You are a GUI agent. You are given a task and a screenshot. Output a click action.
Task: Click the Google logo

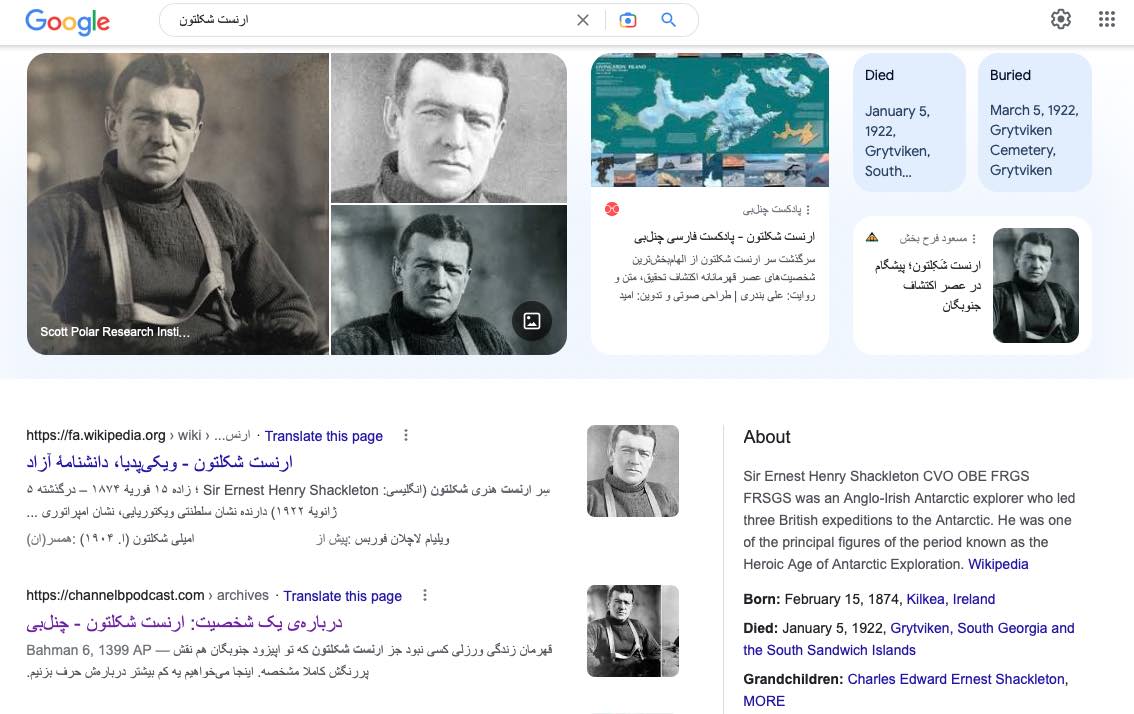pos(67,21)
